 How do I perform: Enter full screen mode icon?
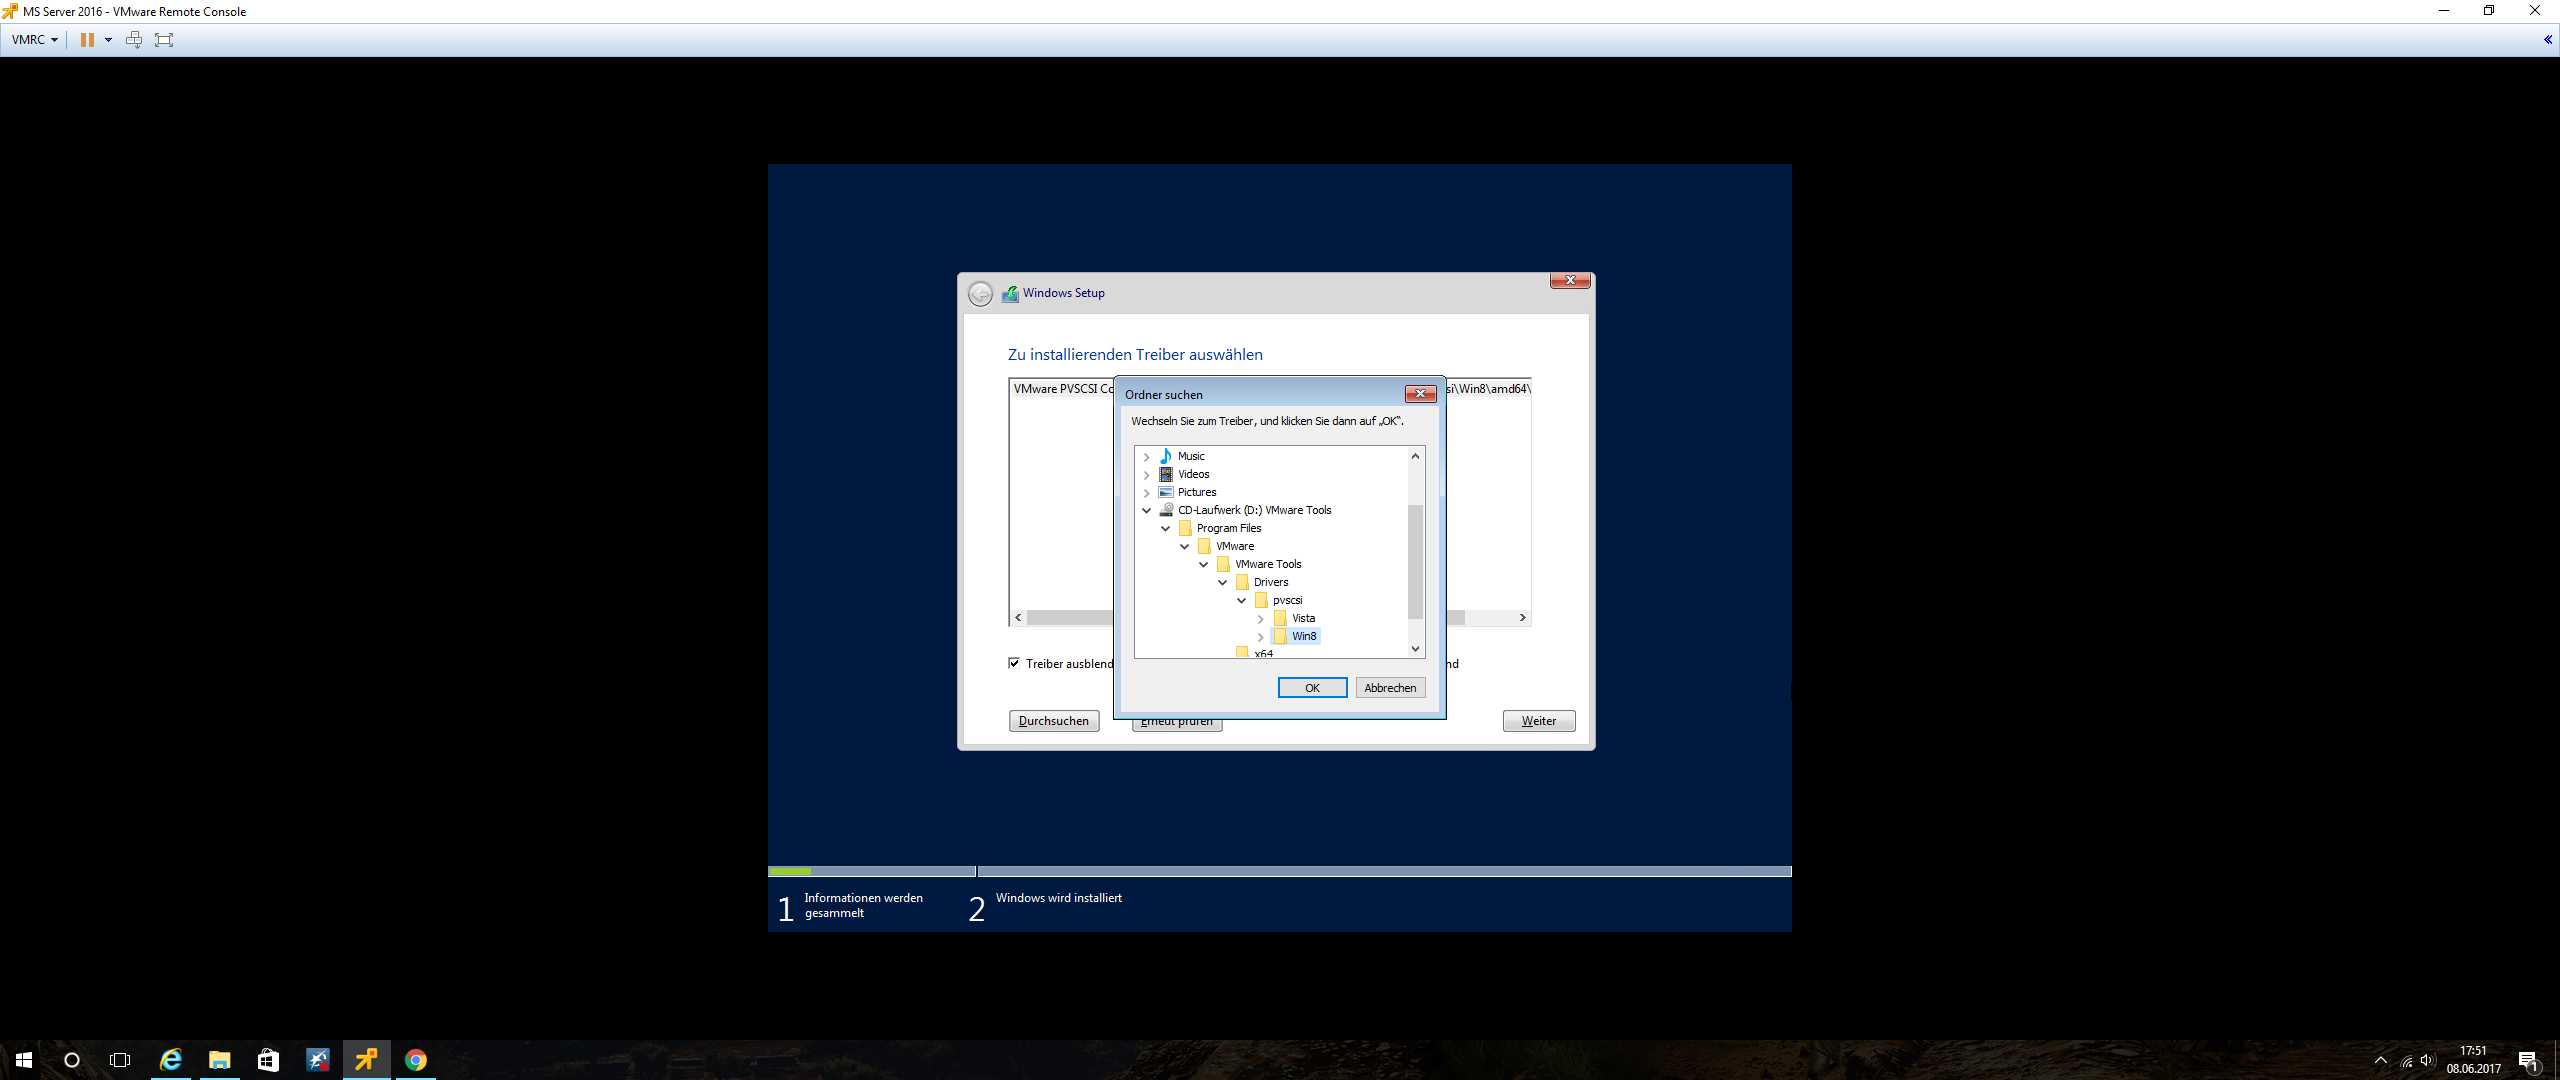point(164,40)
